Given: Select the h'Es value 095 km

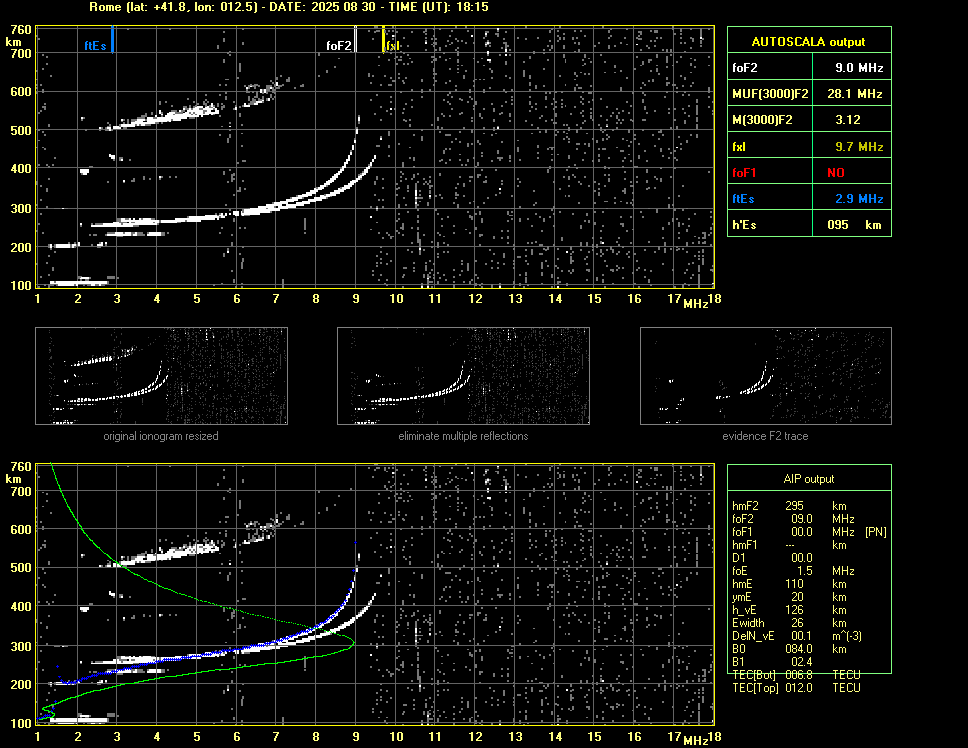Looking at the screenshot, I should 853,225.
